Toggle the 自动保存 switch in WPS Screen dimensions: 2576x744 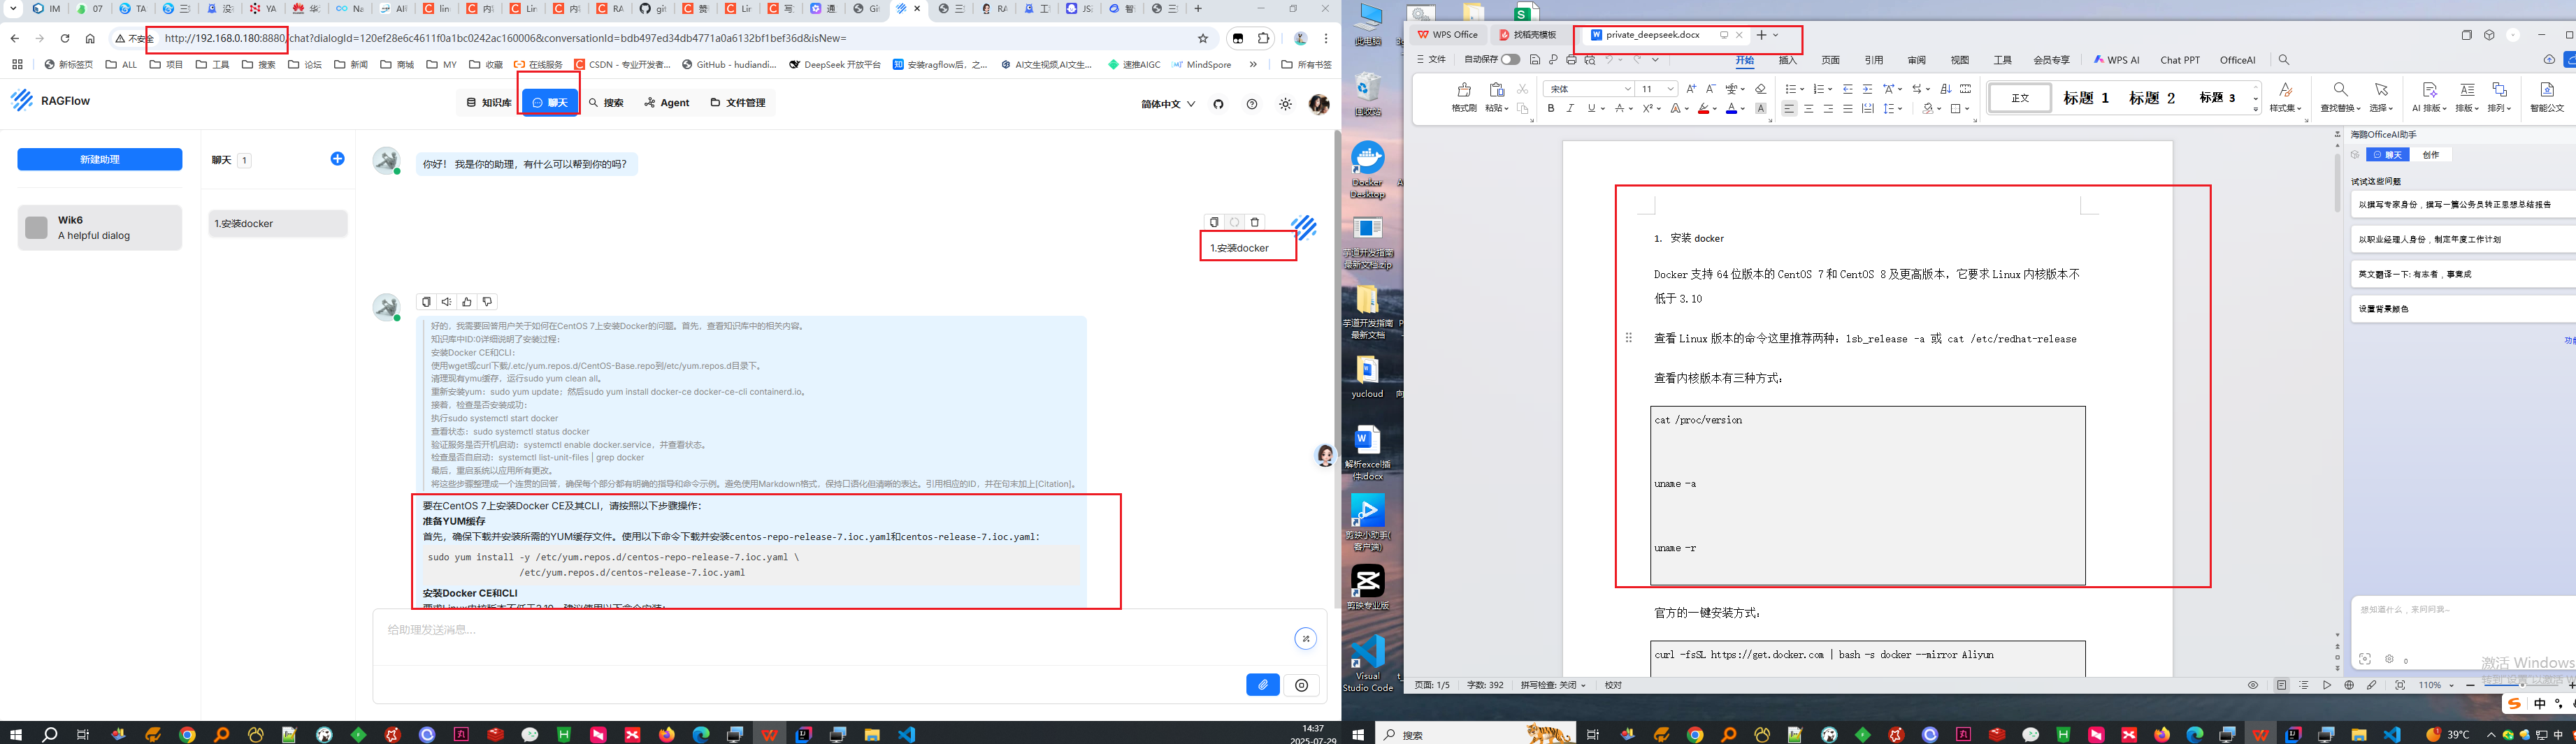pyautogui.click(x=1510, y=60)
